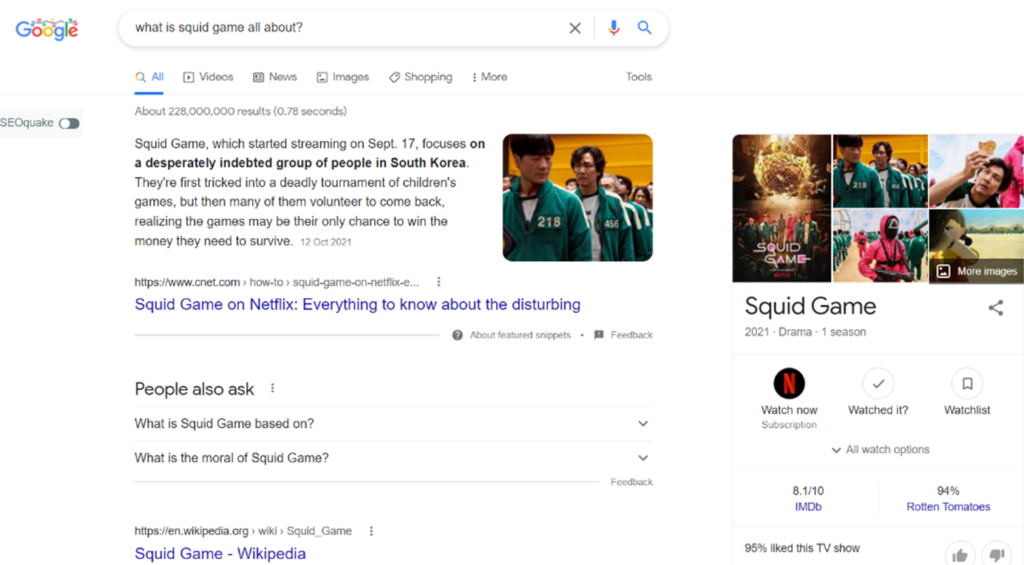The width and height of the screenshot is (1024, 565).
Task: Mark Squid Game as watched with the checkmark
Action: (x=878, y=383)
